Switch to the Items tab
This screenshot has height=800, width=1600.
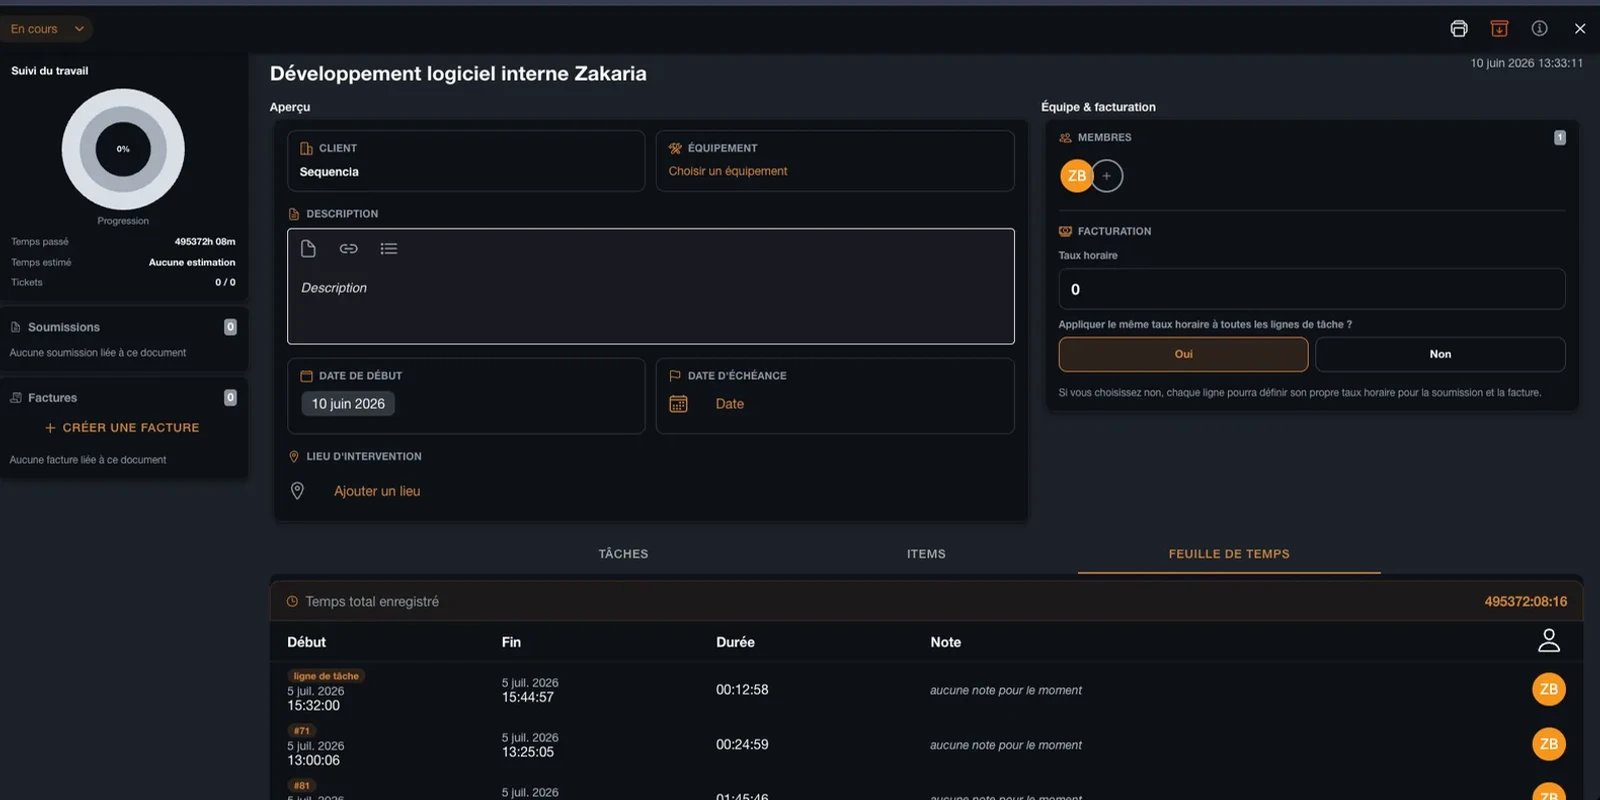926,554
